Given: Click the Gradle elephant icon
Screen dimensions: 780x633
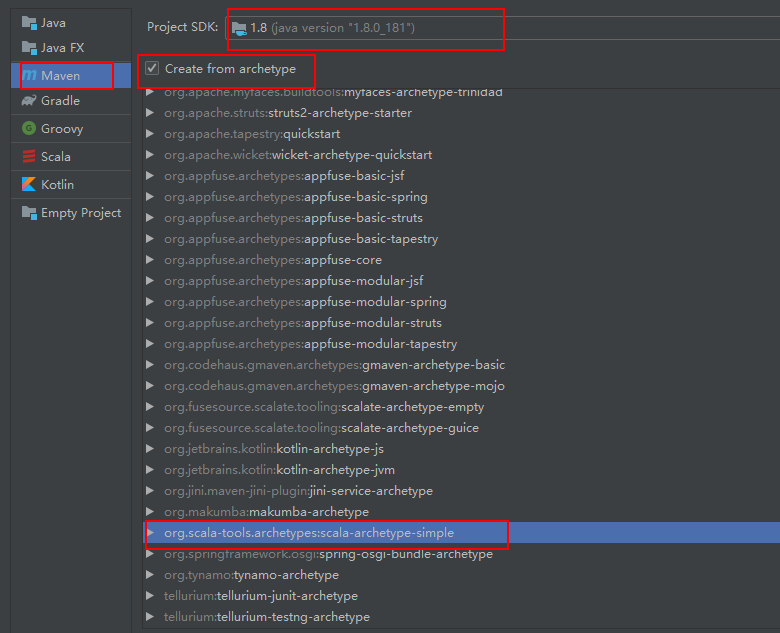Looking at the screenshot, I should click(29, 101).
